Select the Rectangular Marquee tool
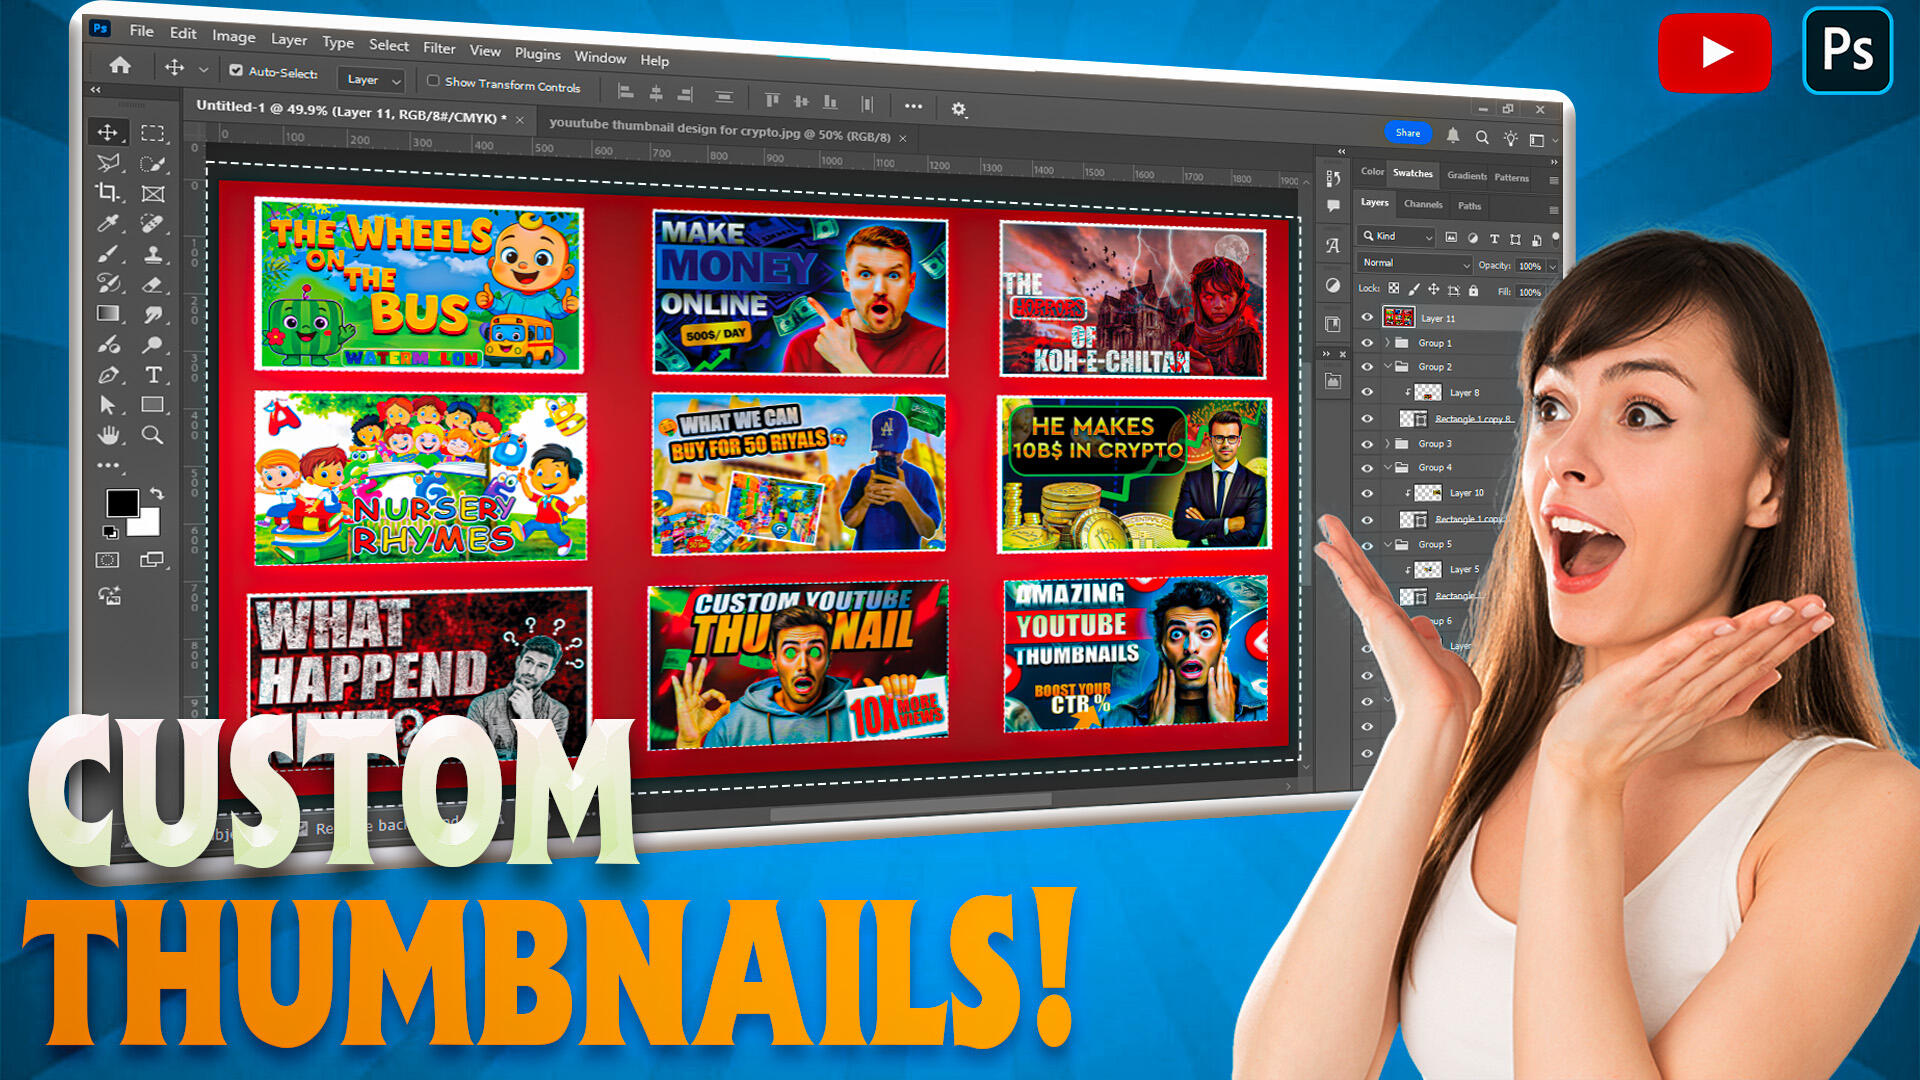The height and width of the screenshot is (1080, 1920). click(x=153, y=133)
